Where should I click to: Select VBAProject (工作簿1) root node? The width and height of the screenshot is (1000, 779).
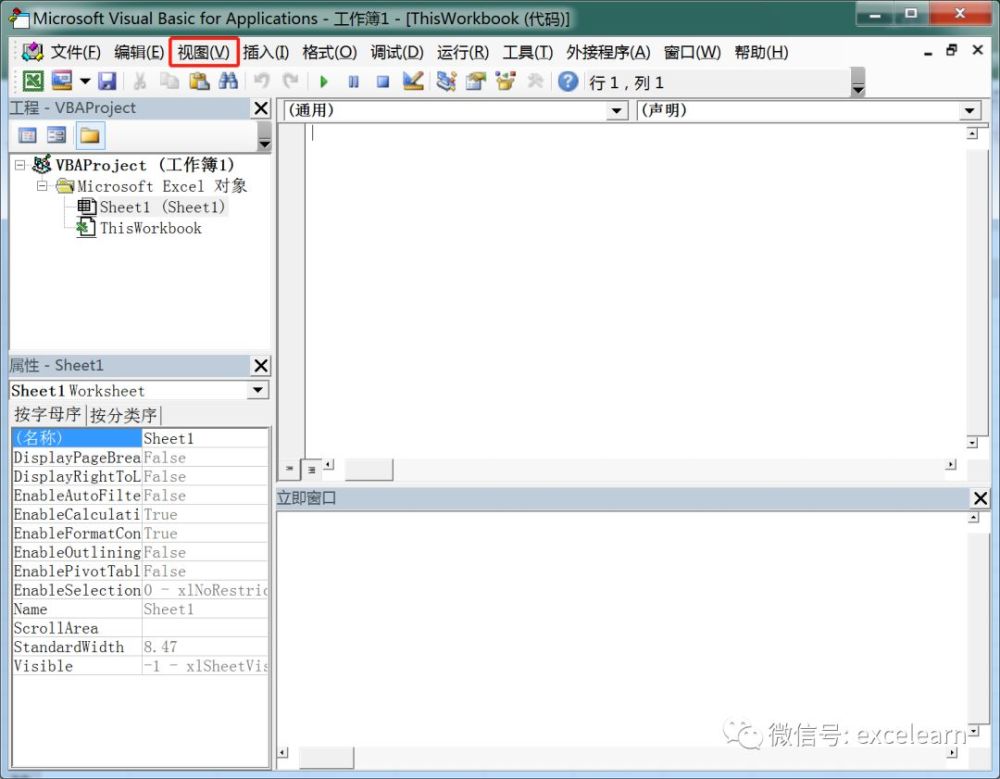pos(145,165)
